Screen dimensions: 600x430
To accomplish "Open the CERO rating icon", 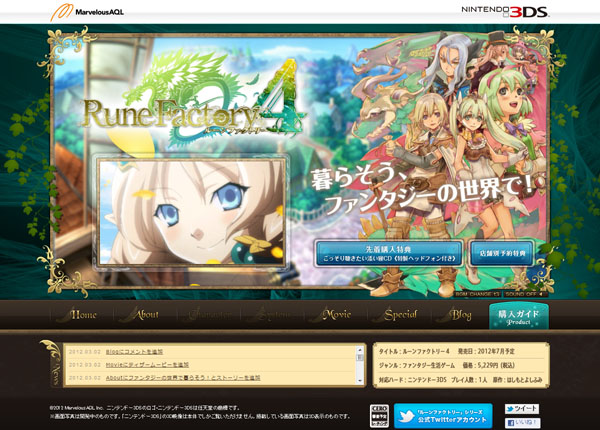I will pos(379,416).
